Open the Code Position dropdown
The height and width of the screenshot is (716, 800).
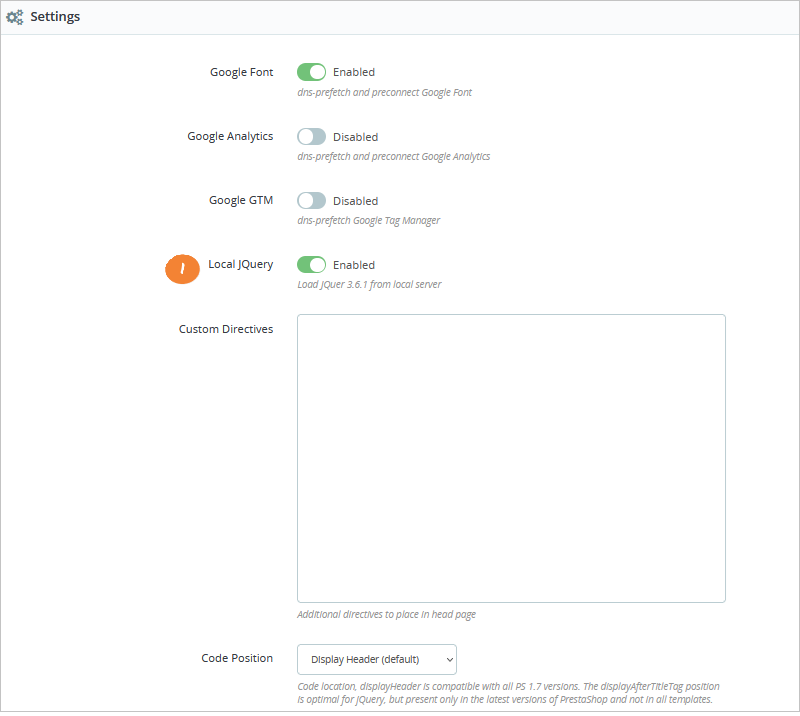(x=377, y=659)
